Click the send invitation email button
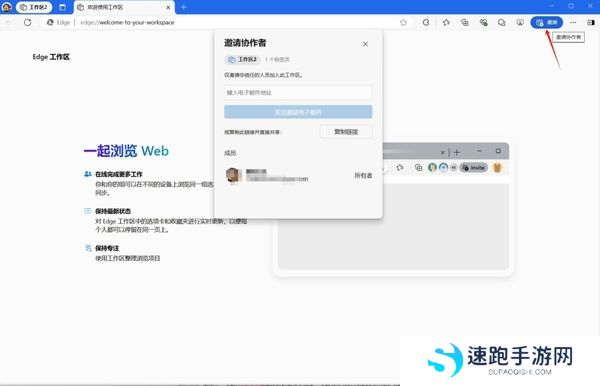This screenshot has height=386, width=600. [298, 112]
